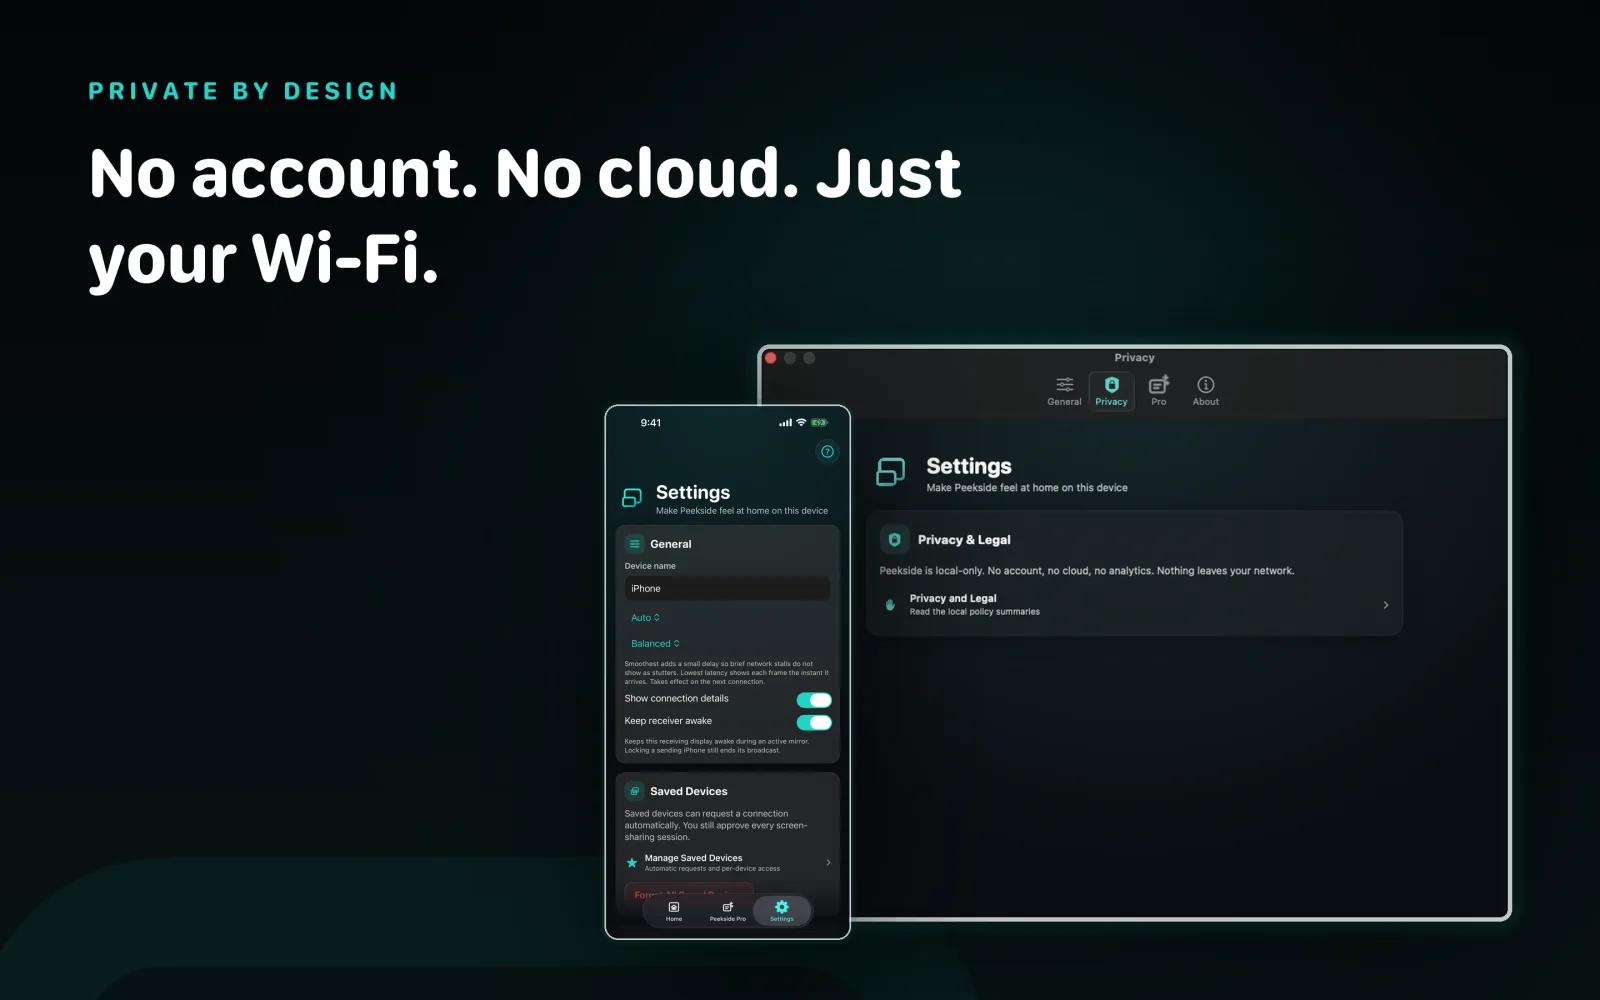Open the Auto dropdown selector

pos(645,618)
